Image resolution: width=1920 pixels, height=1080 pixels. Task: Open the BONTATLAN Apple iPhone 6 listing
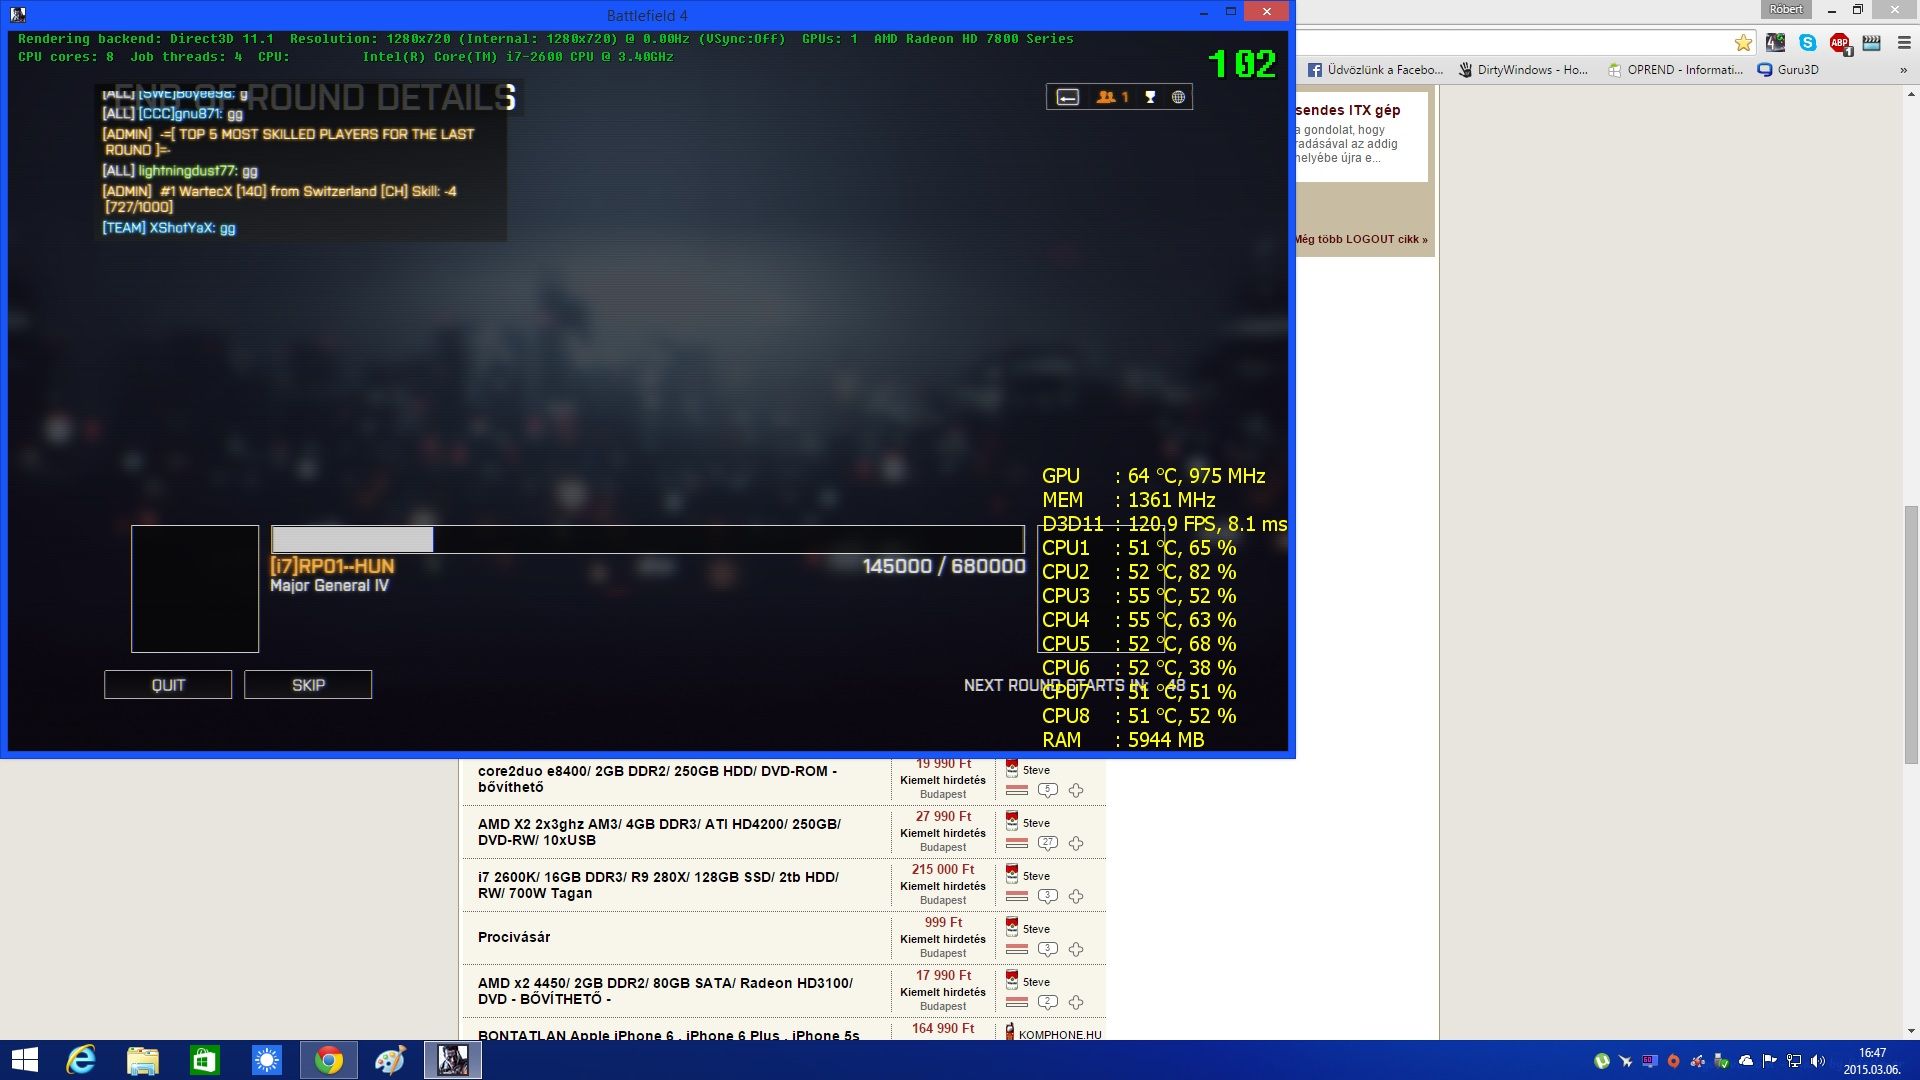(668, 1035)
